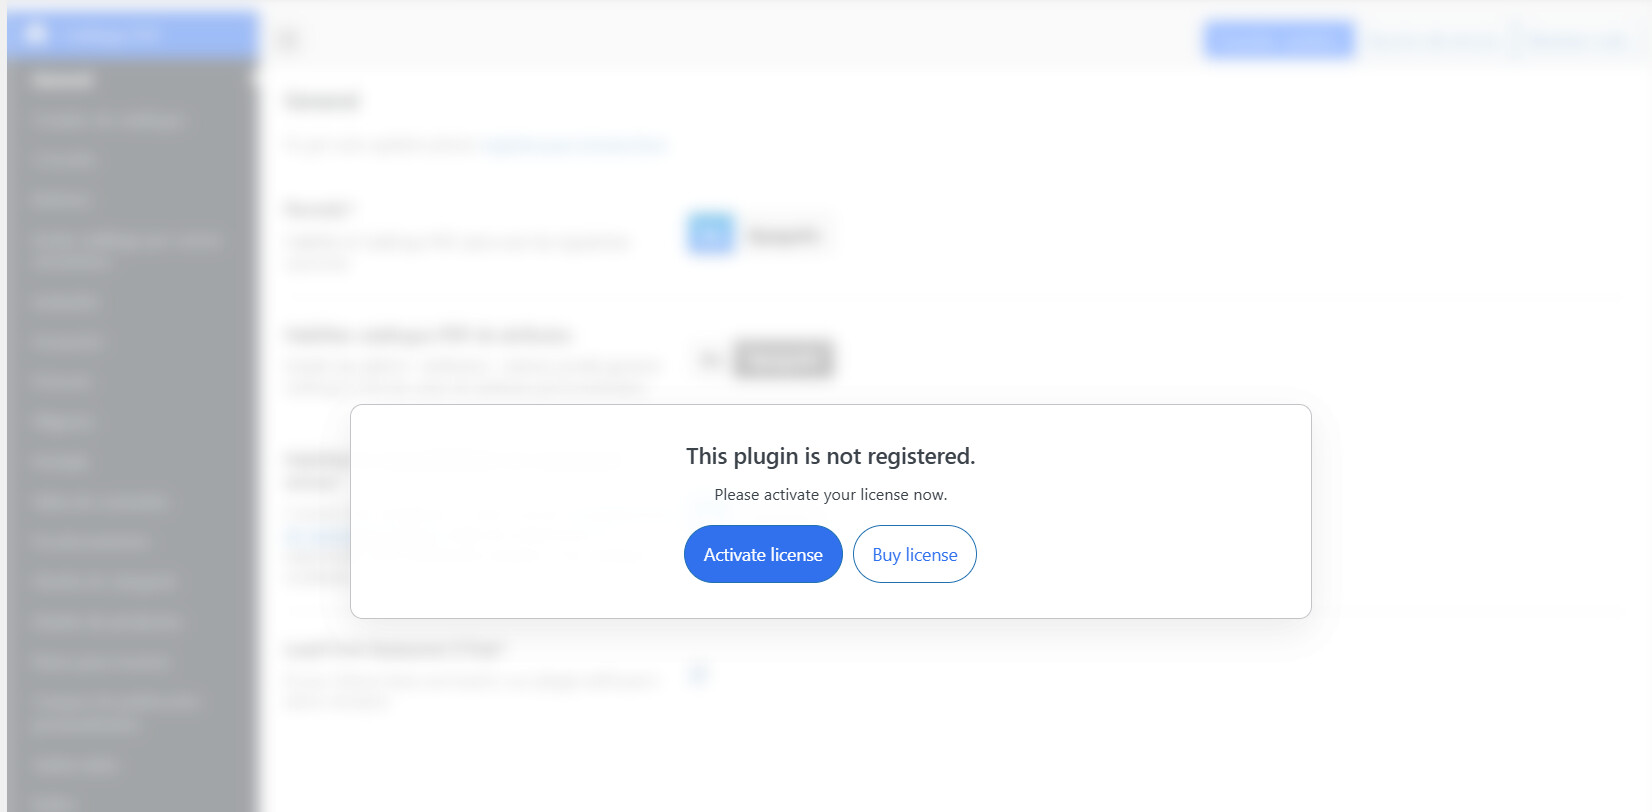Viewport: 1652px width, 812px height.
Task: Click the blurred logo icon in the blue sidebar header
Action: tap(36, 34)
